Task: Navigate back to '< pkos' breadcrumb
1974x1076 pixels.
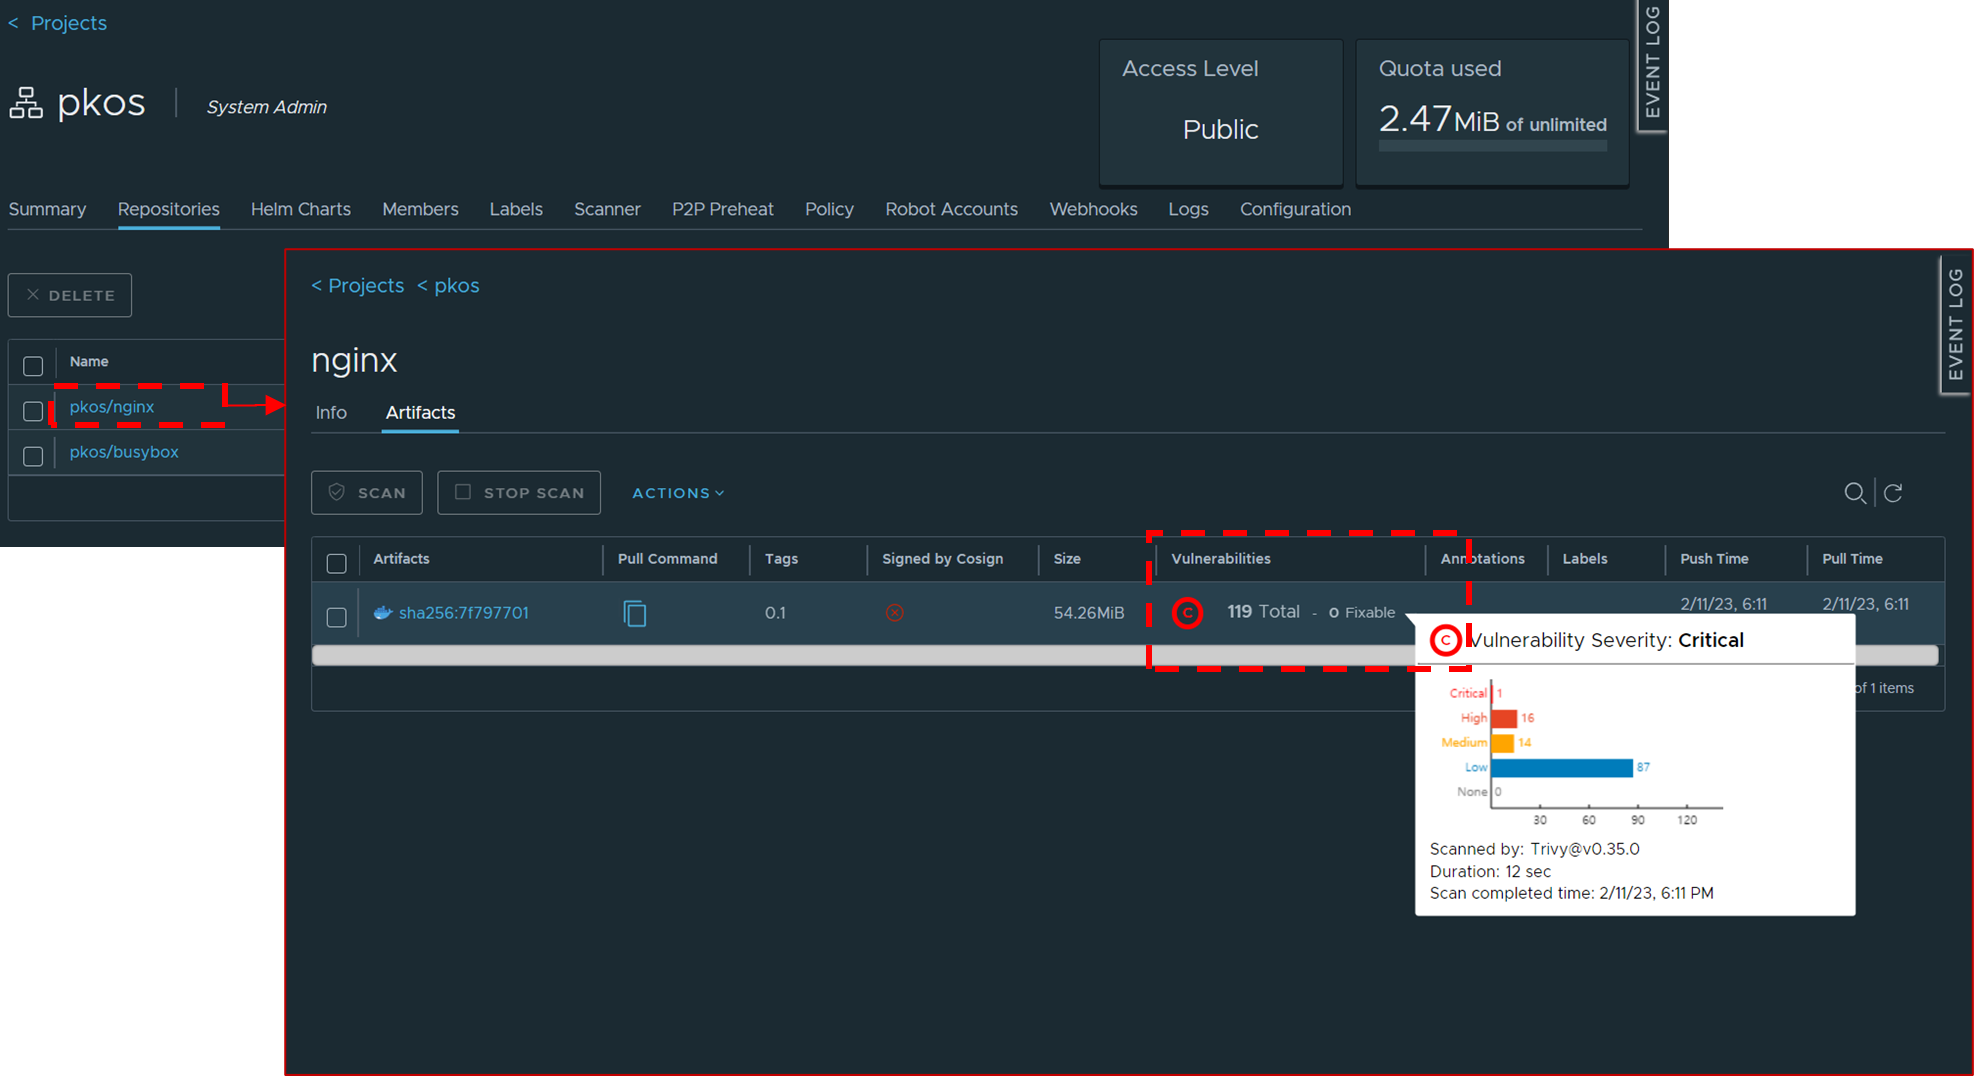Action: point(448,286)
